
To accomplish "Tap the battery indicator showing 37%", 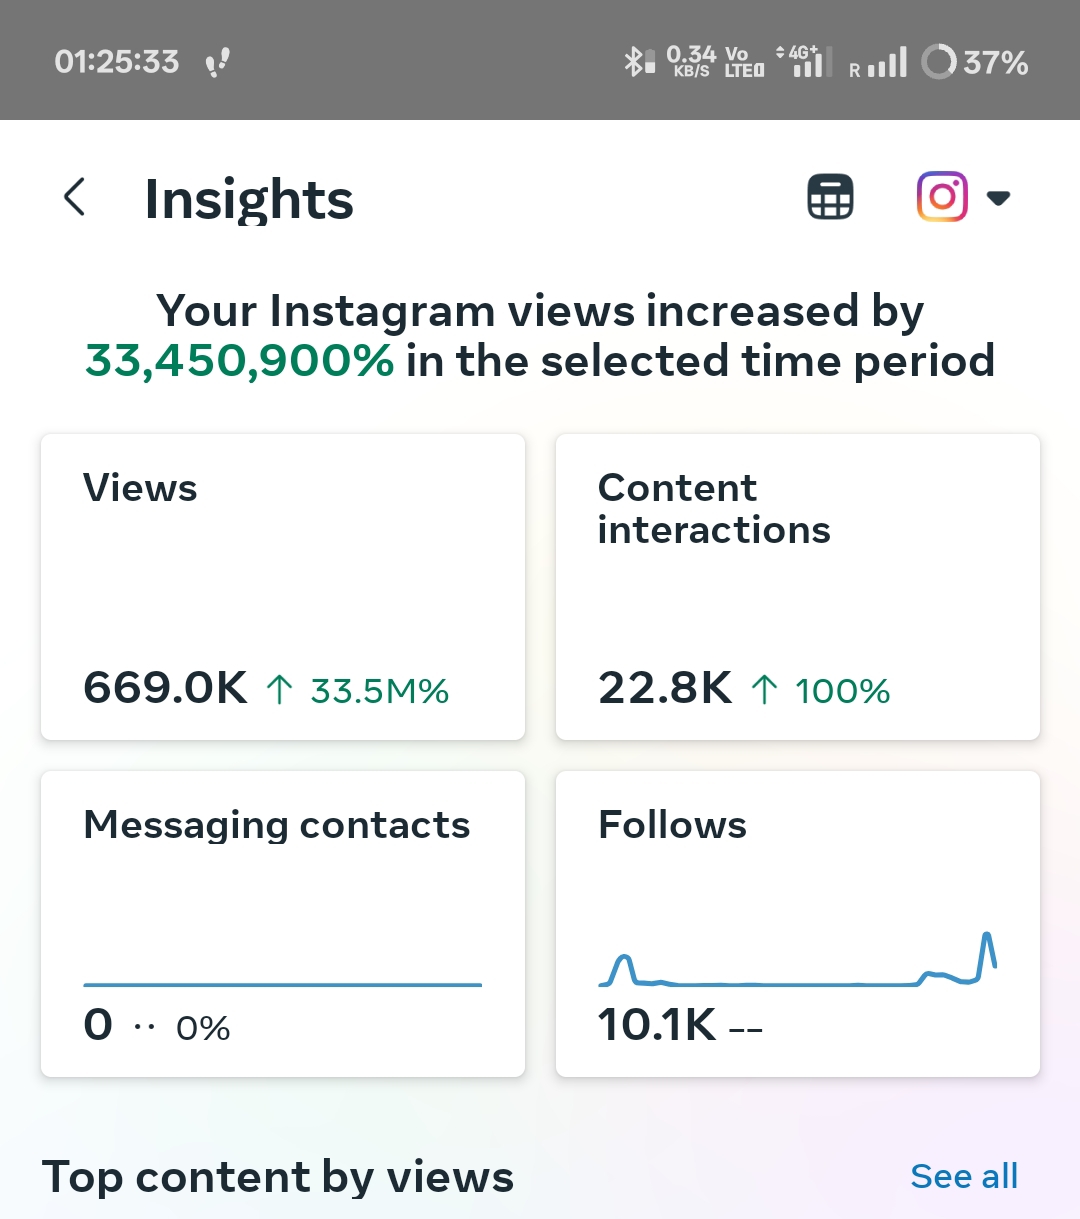I will point(975,62).
